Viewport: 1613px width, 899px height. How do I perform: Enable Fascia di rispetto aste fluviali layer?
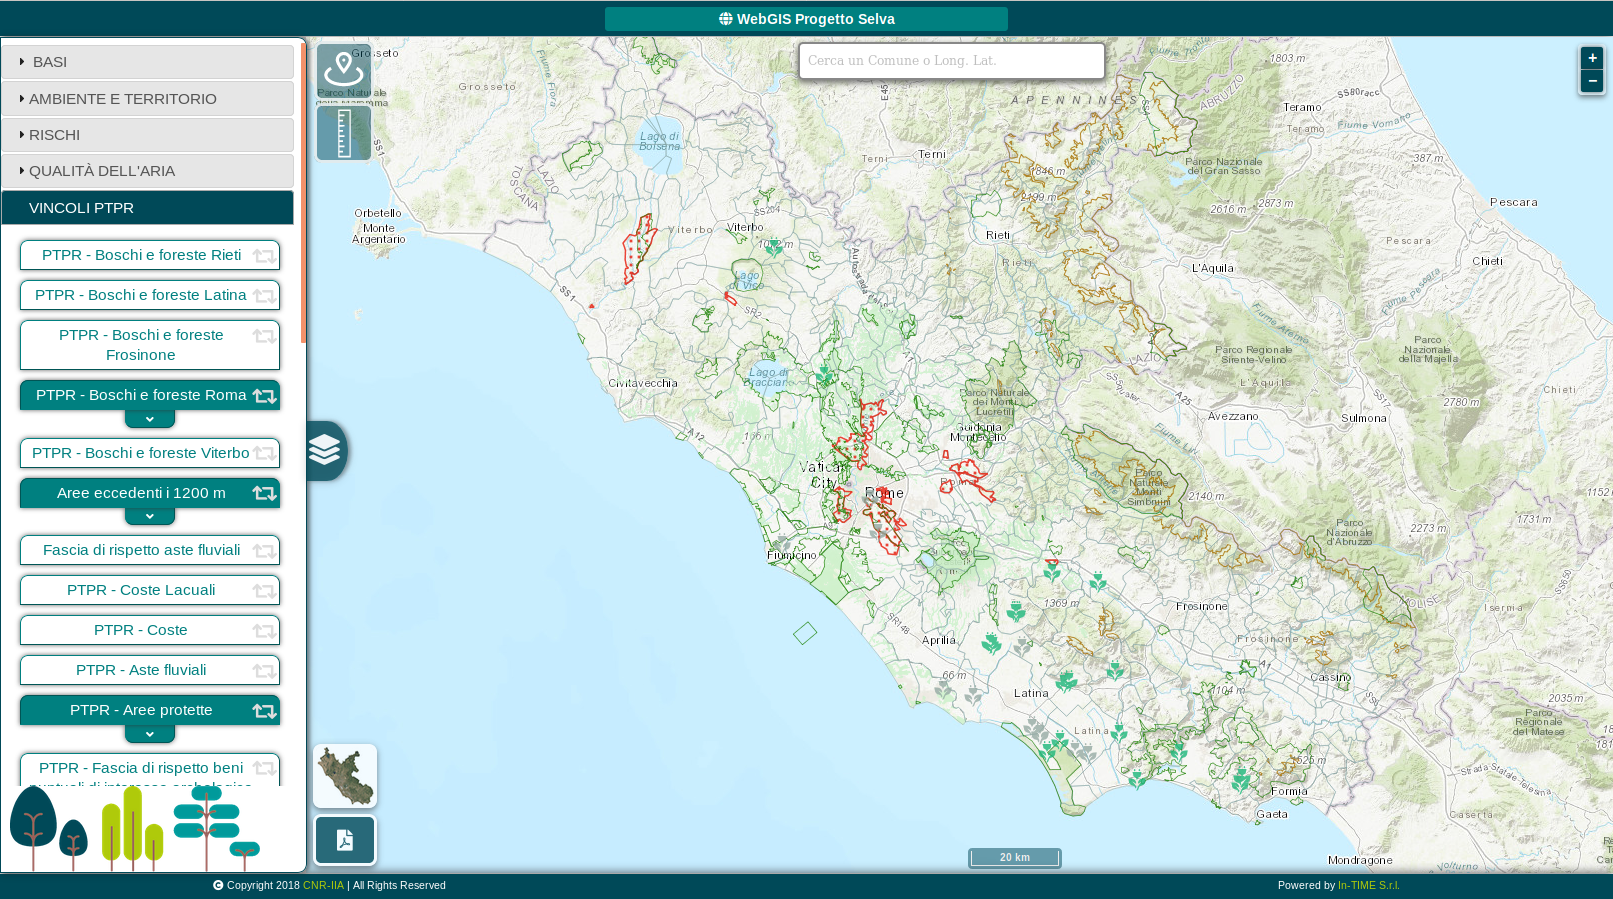(x=141, y=550)
